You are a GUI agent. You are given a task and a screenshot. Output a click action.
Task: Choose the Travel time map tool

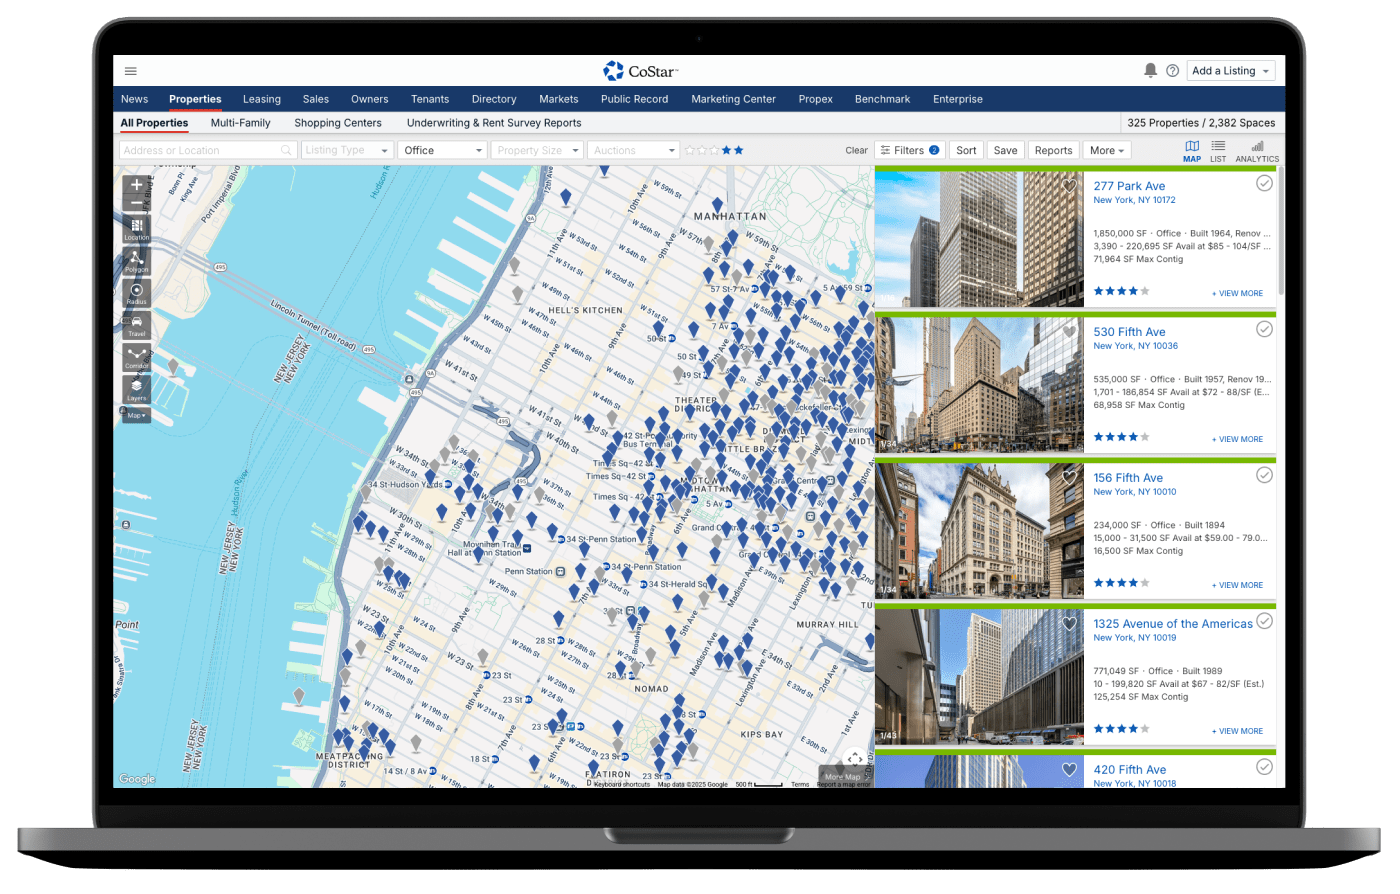pyautogui.click(x=137, y=325)
